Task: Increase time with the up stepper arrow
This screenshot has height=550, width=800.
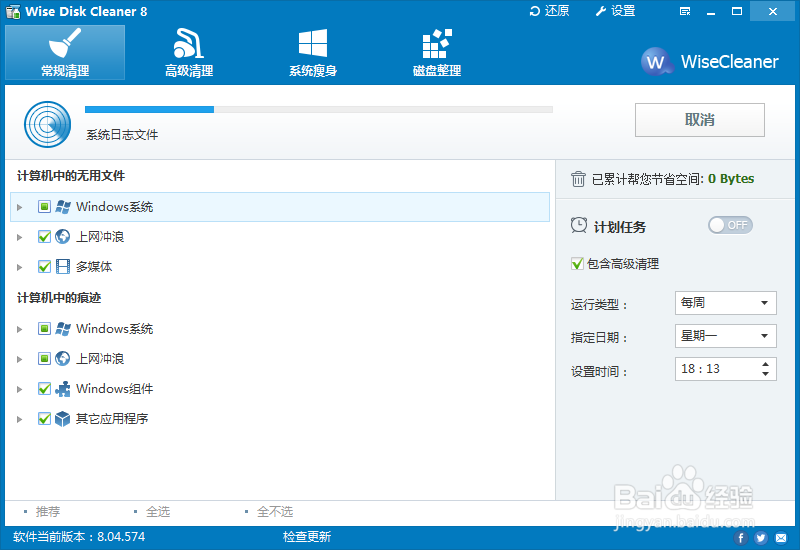Action: tap(765, 364)
